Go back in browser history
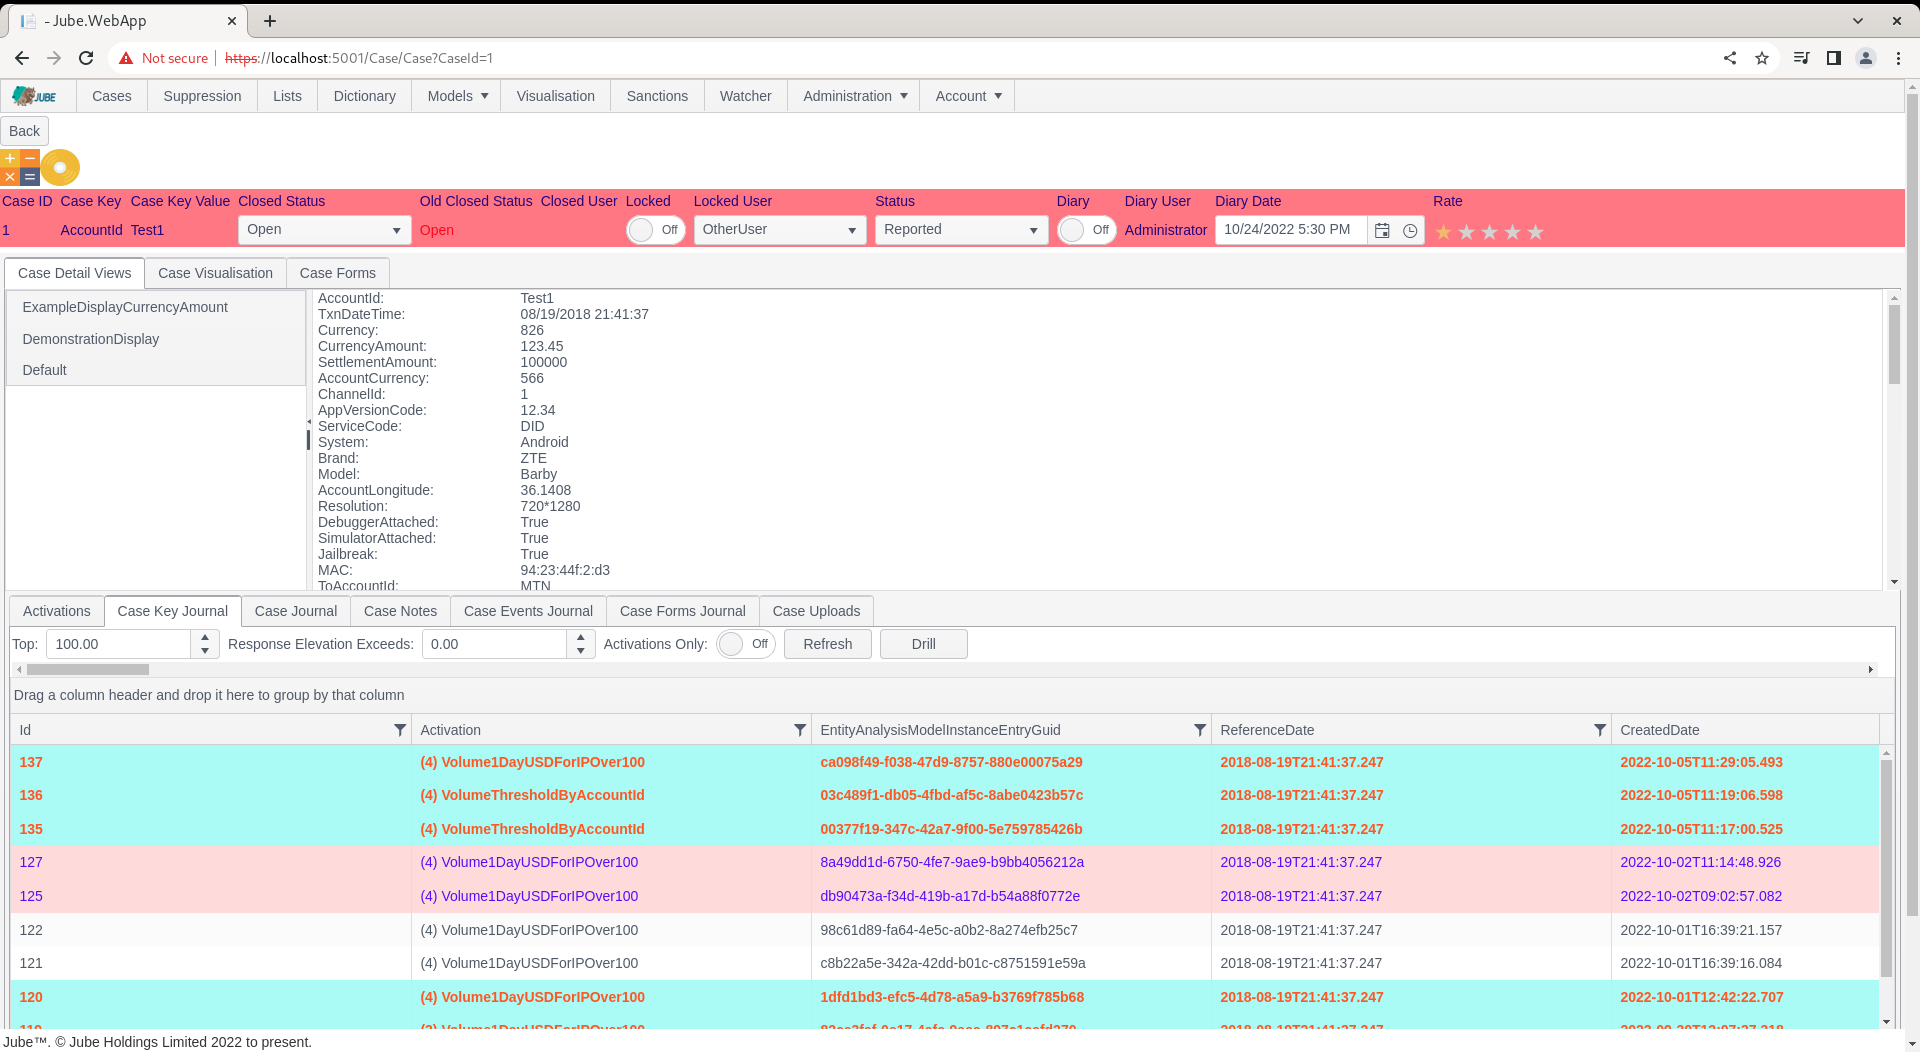1920x1052 pixels. pyautogui.click(x=22, y=58)
